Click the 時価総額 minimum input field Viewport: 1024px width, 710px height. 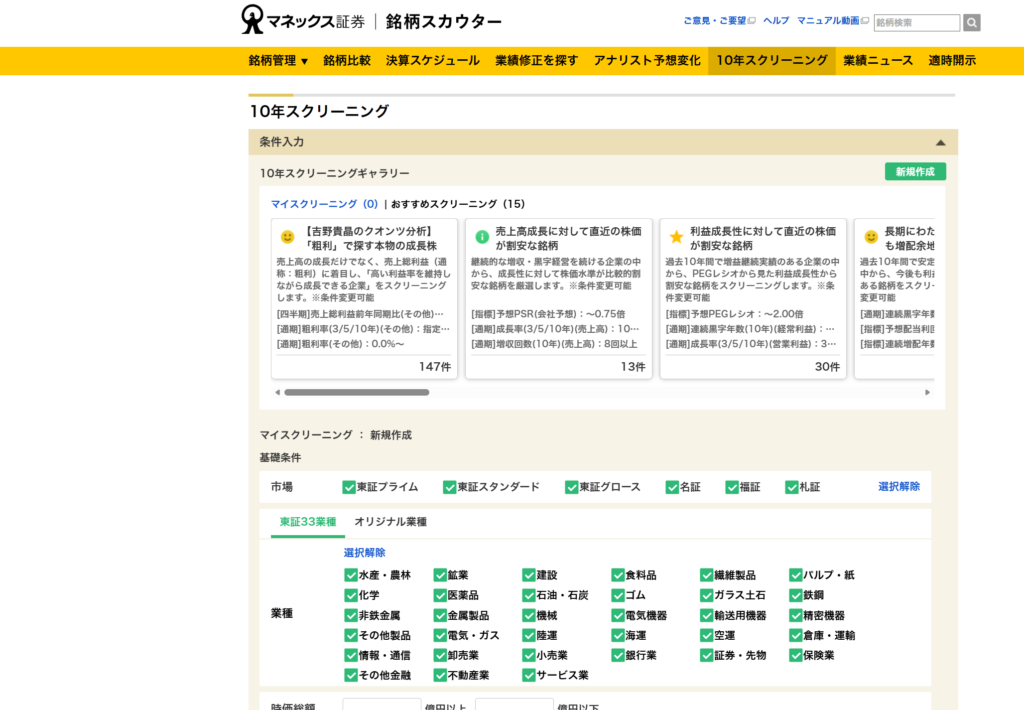381,705
